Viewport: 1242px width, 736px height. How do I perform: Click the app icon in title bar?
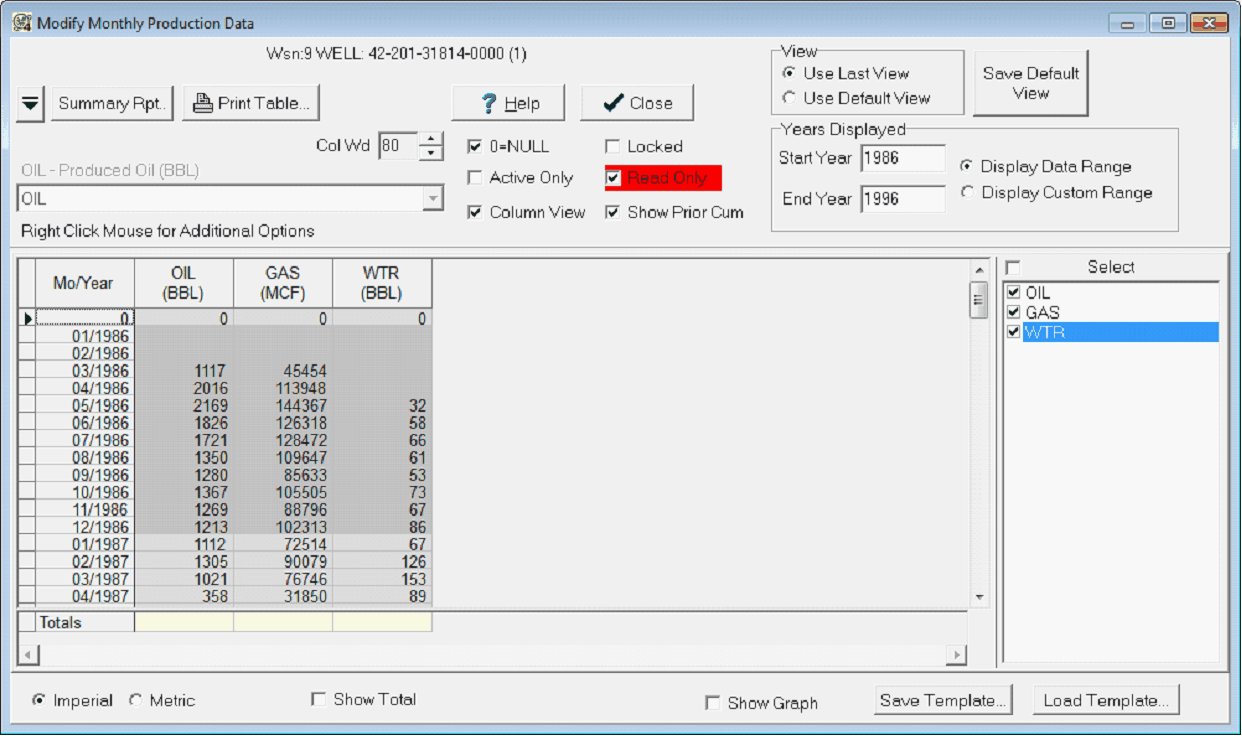(x=21, y=23)
